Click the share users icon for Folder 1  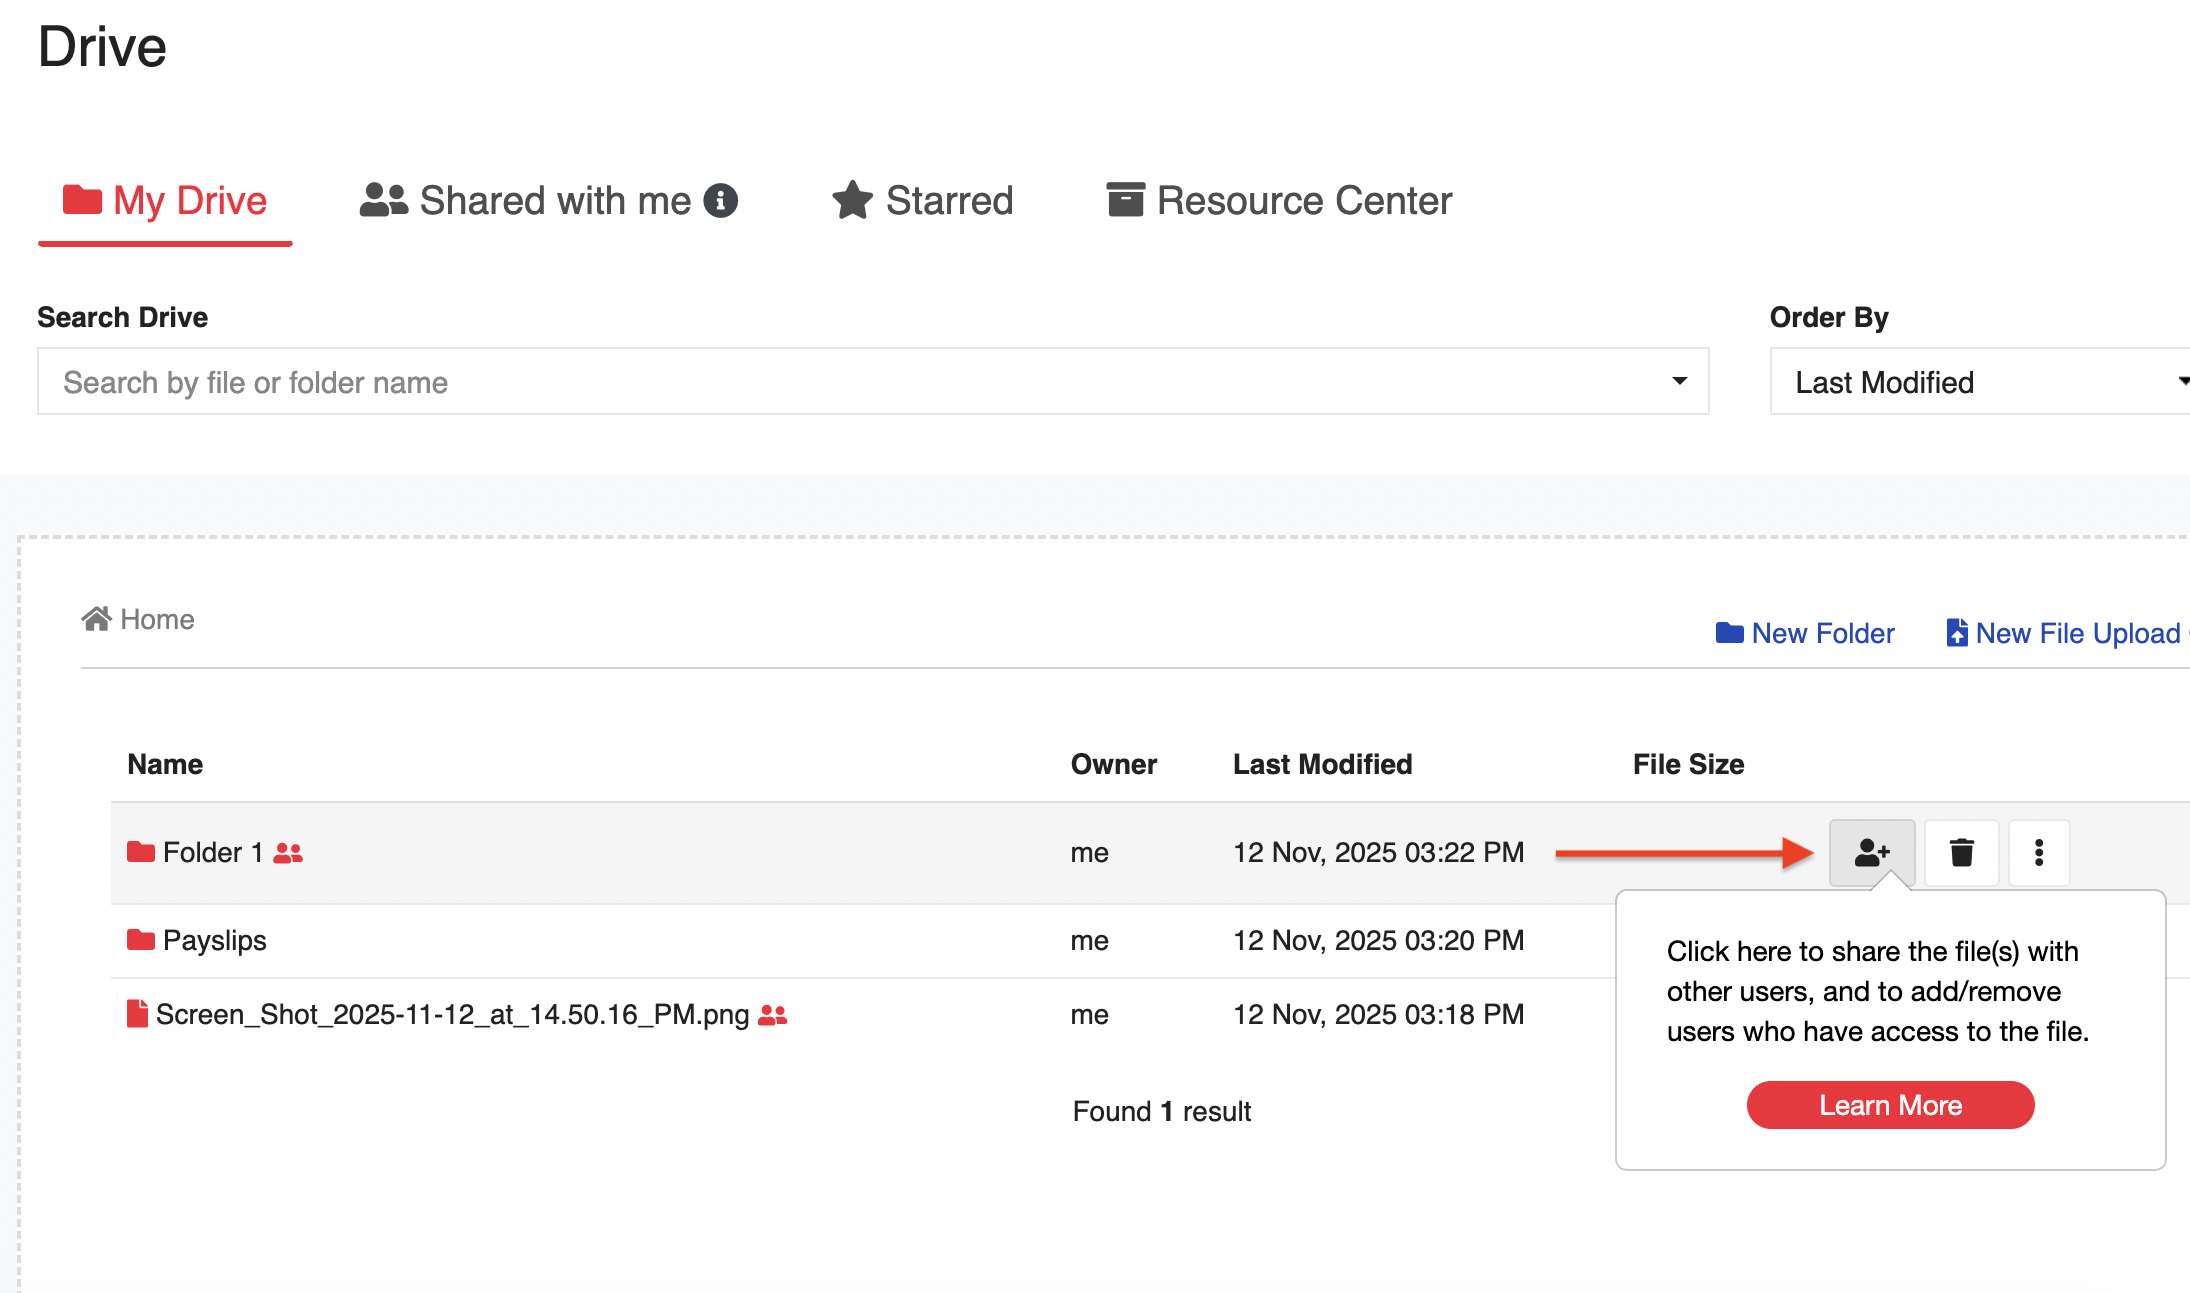click(x=1871, y=852)
